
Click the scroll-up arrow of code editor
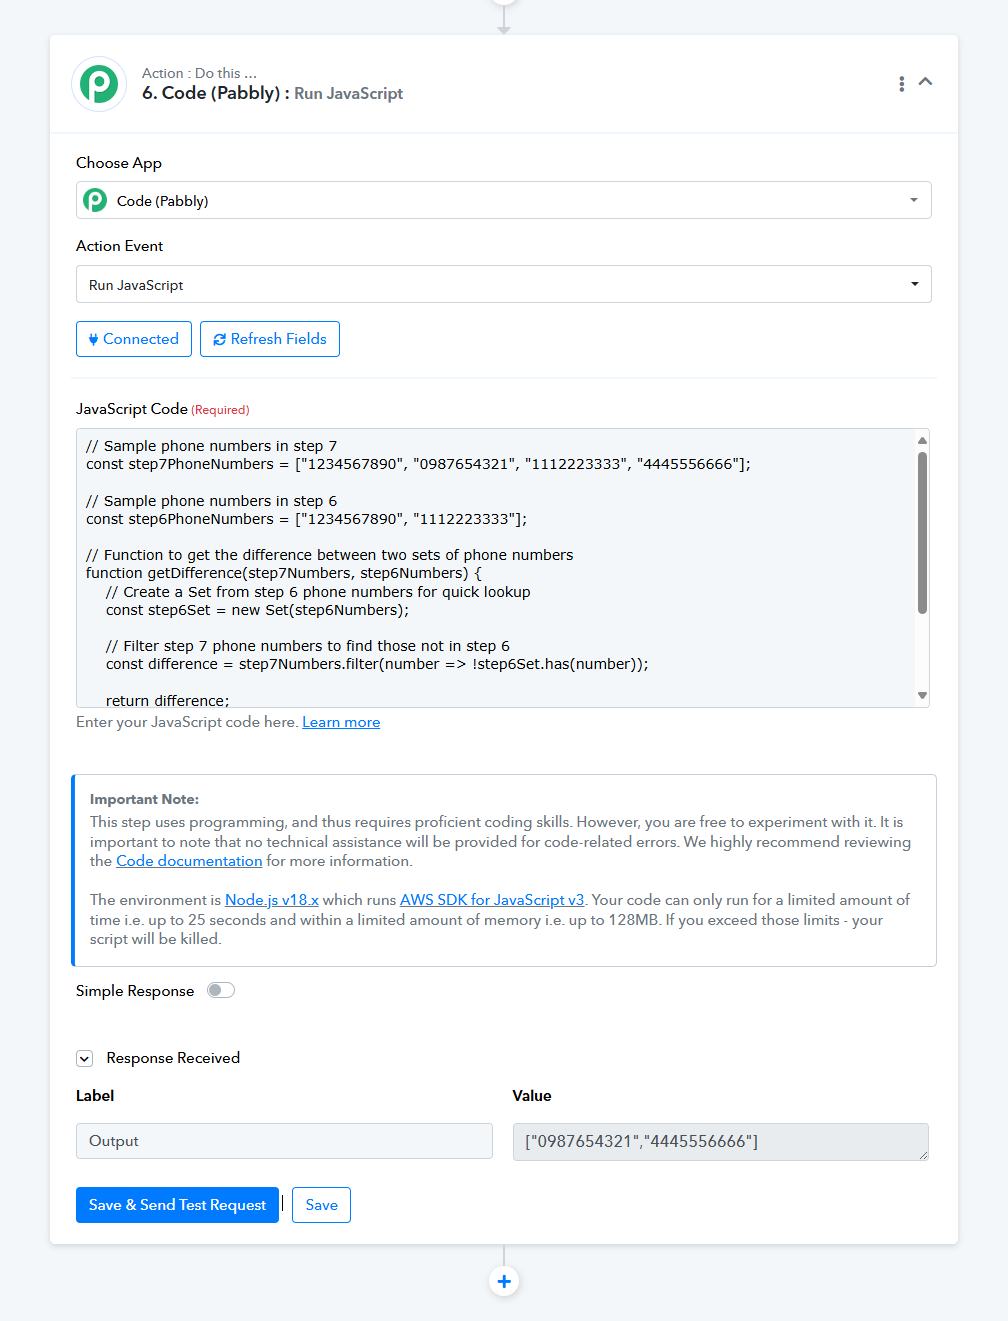[x=922, y=440]
